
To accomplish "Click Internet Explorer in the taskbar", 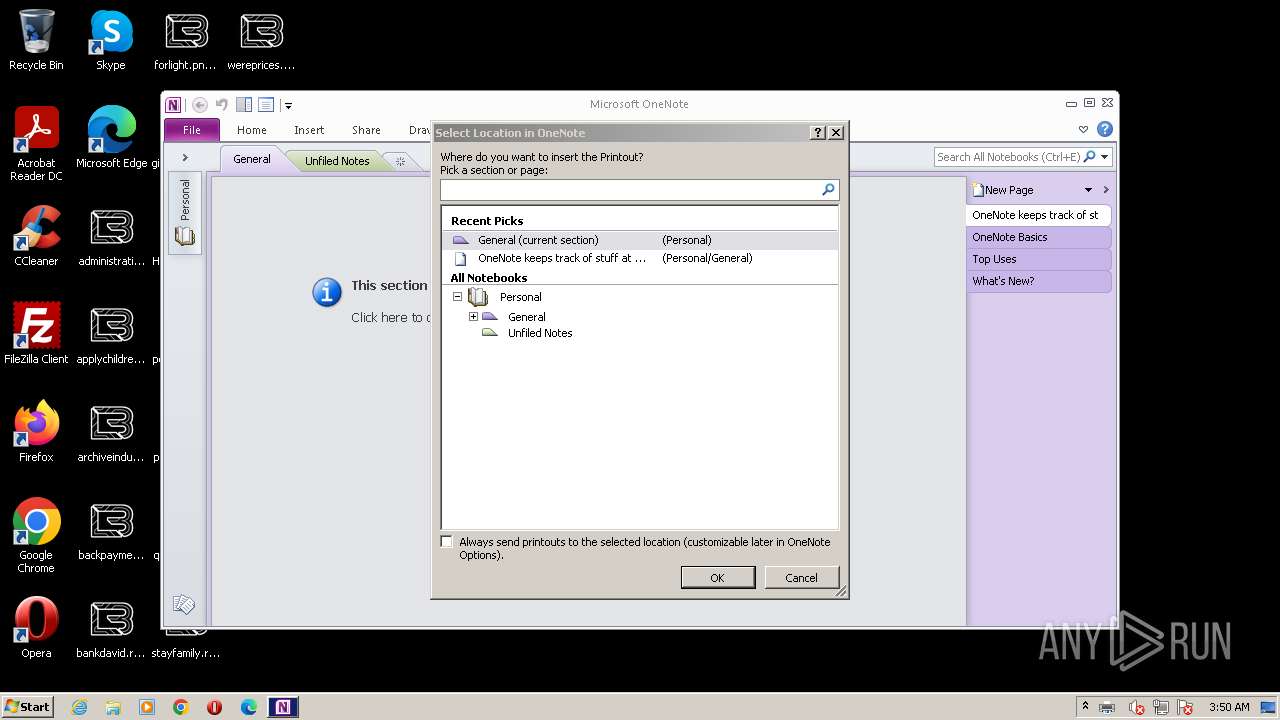I will pyautogui.click(x=80, y=707).
